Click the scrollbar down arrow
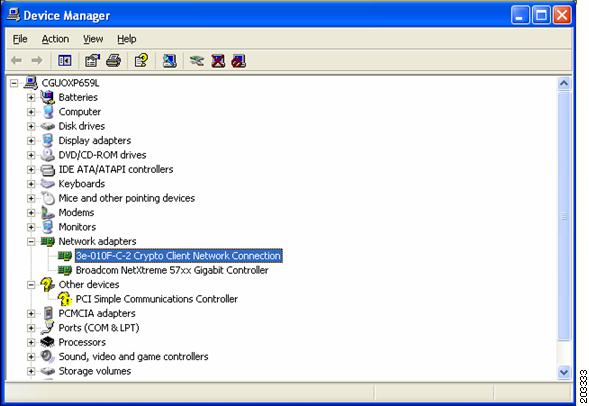This screenshot has height=406, width=589. (564, 372)
